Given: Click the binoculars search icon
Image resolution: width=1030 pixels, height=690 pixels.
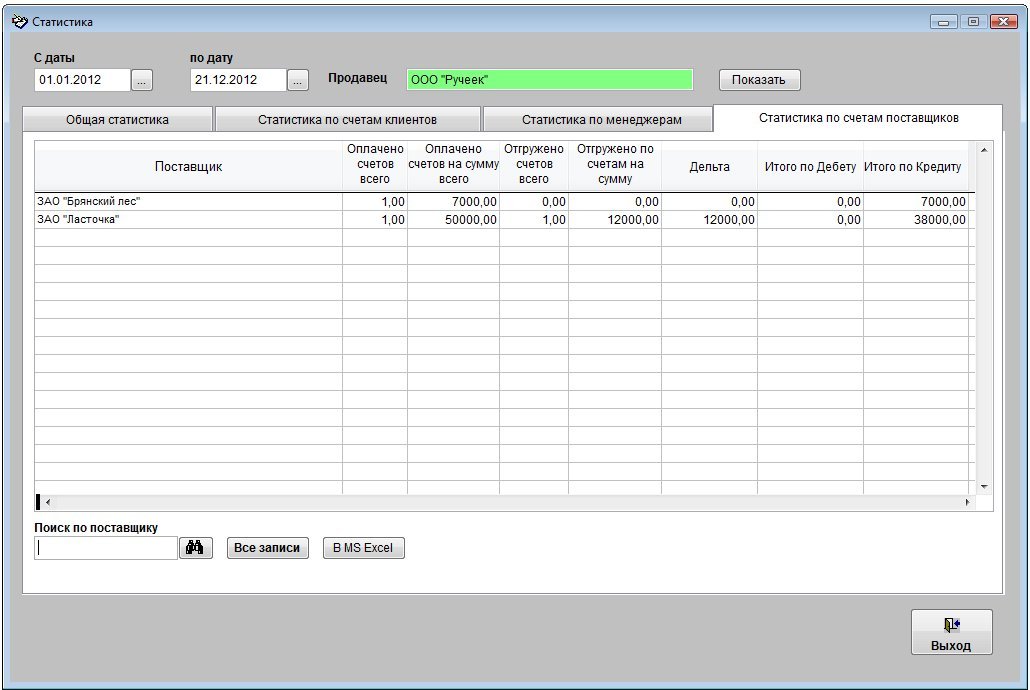Looking at the screenshot, I should point(196,548).
